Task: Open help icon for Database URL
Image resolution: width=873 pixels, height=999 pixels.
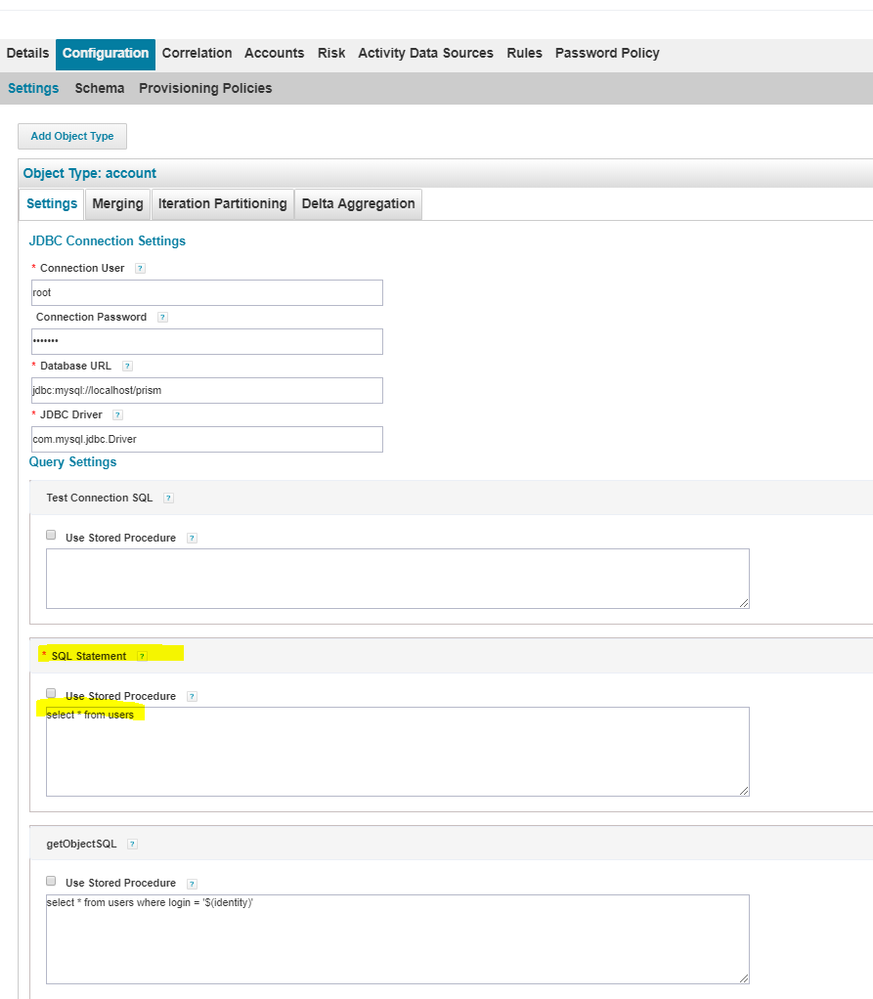Action: (x=127, y=367)
